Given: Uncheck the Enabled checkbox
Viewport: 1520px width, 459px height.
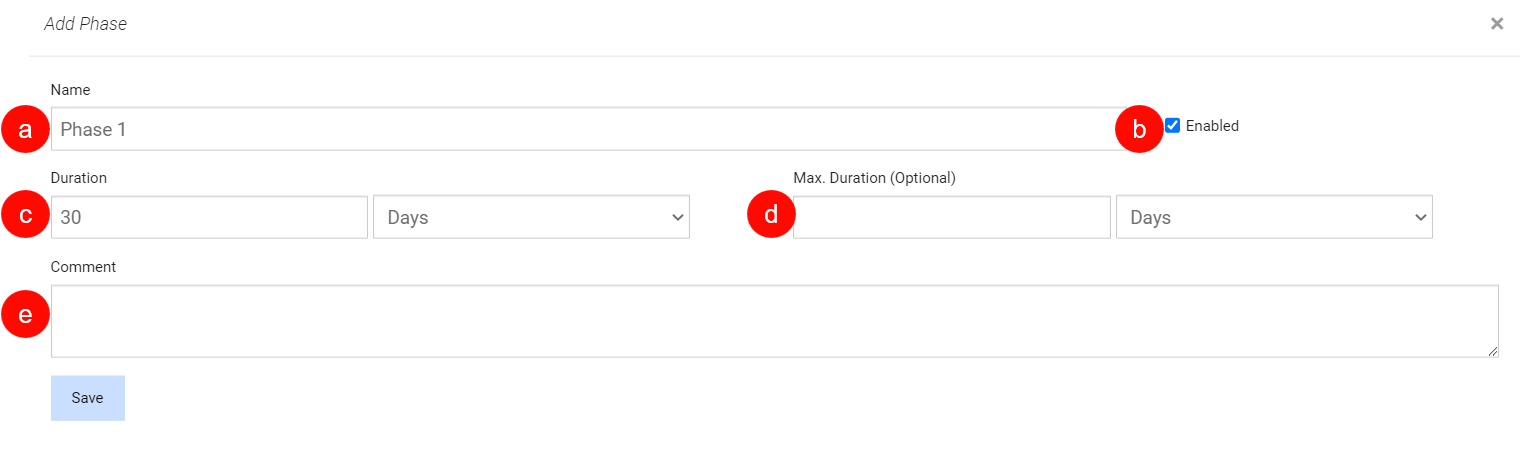Looking at the screenshot, I should pyautogui.click(x=1173, y=126).
